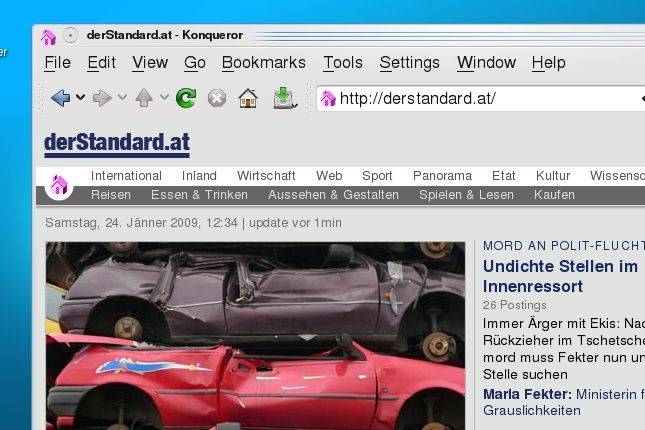
Task: Click the MORD AN POLIT-FLÜCHTLING kicker text
Action: click(x=564, y=246)
